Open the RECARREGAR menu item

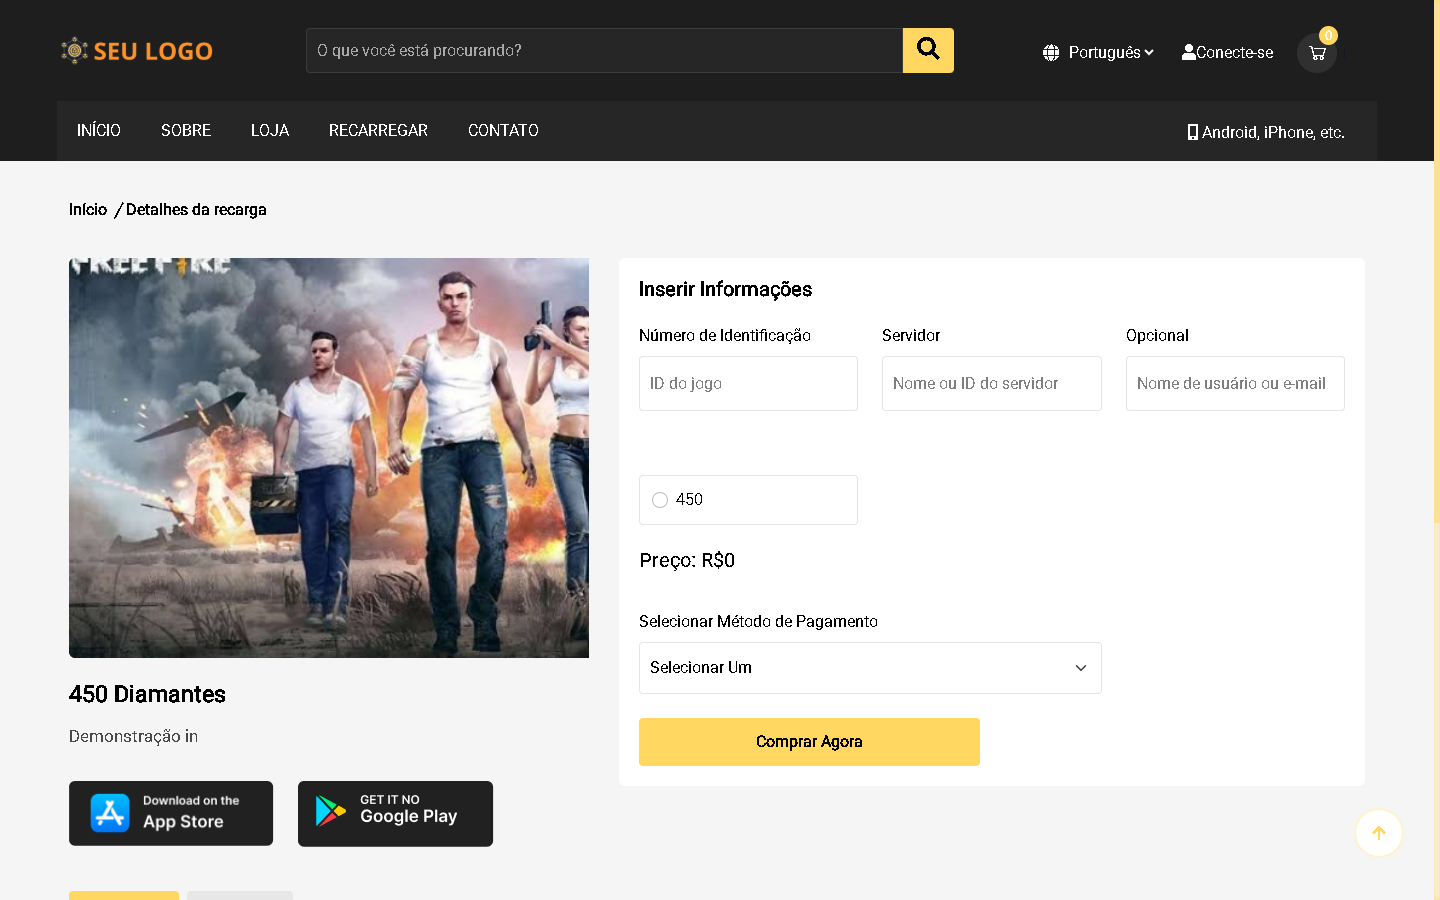[x=378, y=130]
